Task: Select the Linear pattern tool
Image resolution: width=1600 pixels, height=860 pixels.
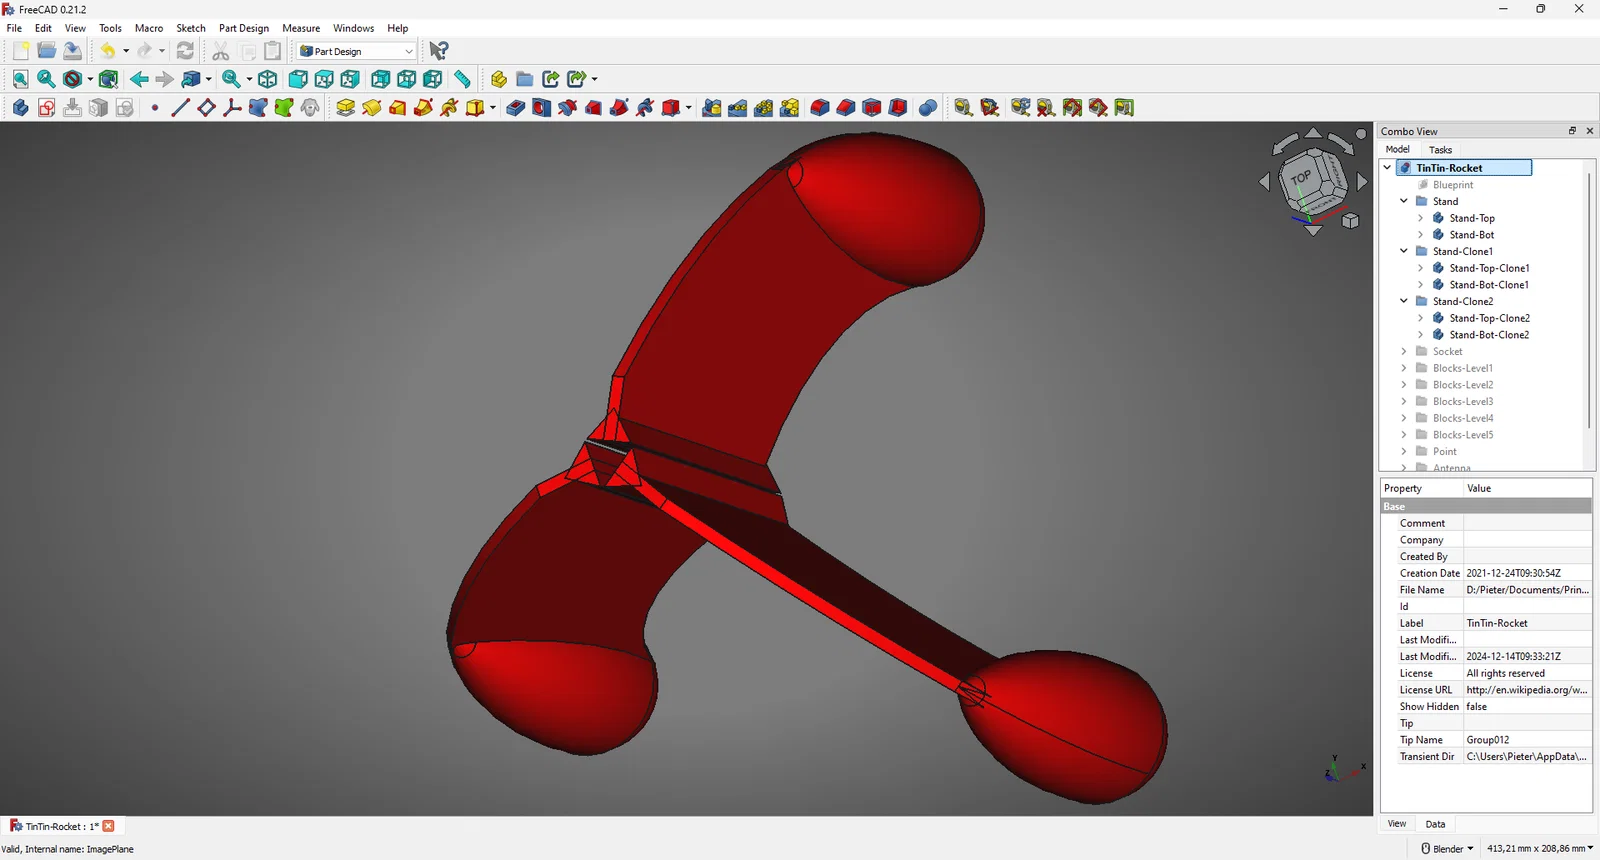Action: click(x=738, y=108)
